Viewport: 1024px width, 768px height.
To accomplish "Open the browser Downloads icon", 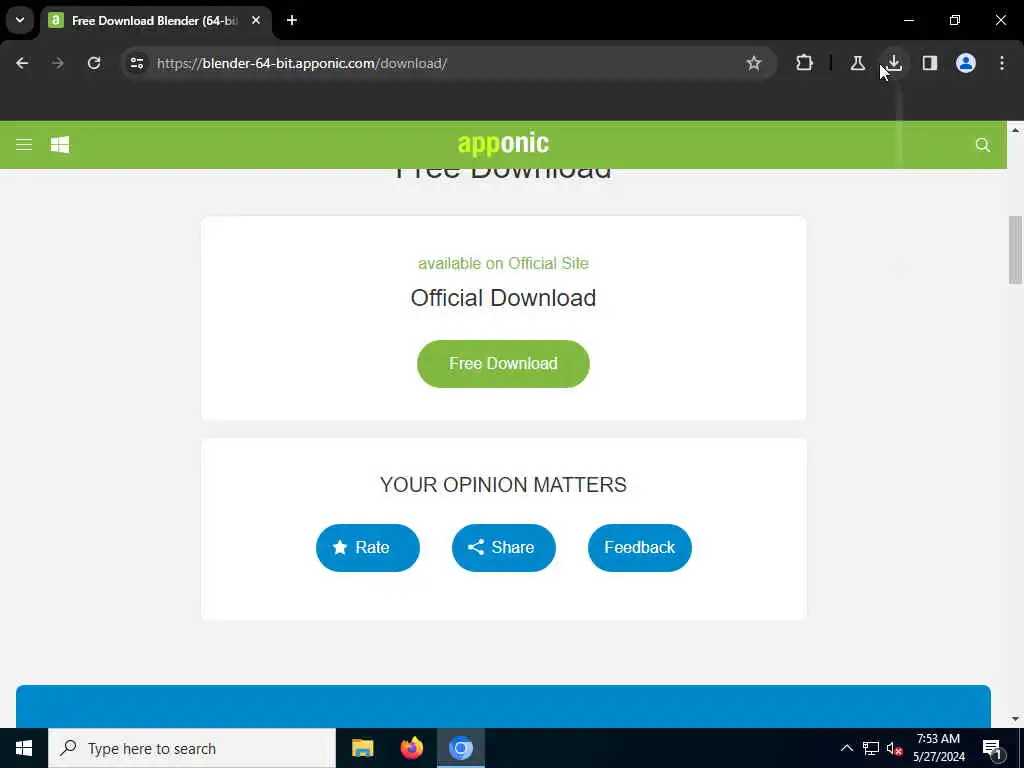I will 894,63.
